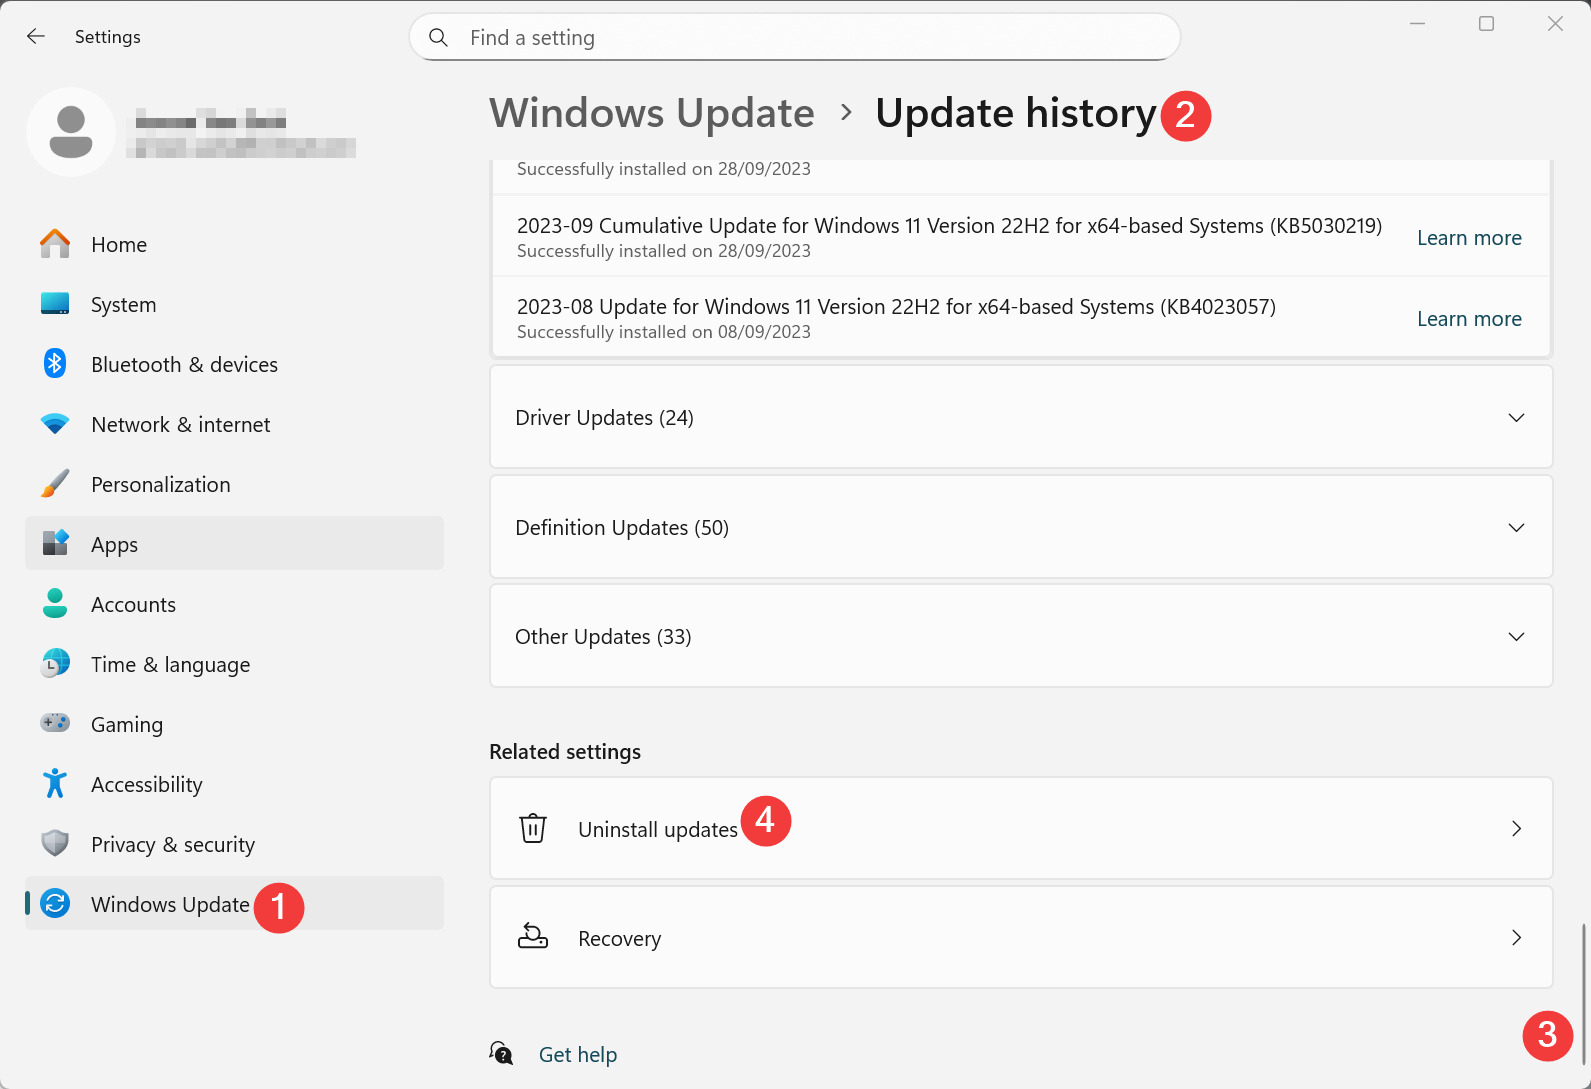Click the Home house icon
Screen dimensions: 1591x1089
55,244
